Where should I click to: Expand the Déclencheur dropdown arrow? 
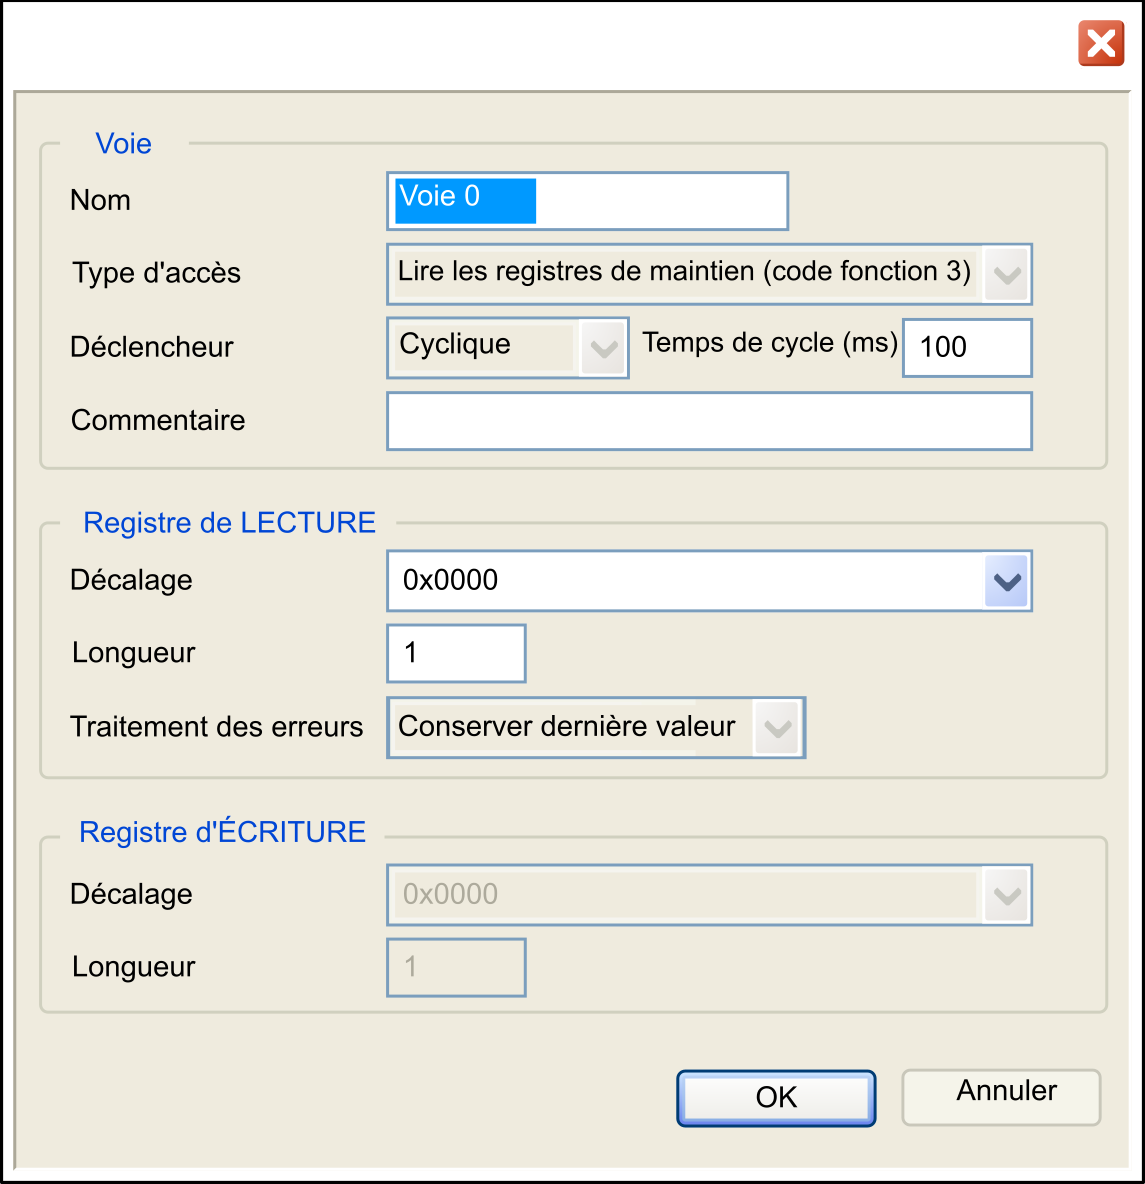coord(603,348)
